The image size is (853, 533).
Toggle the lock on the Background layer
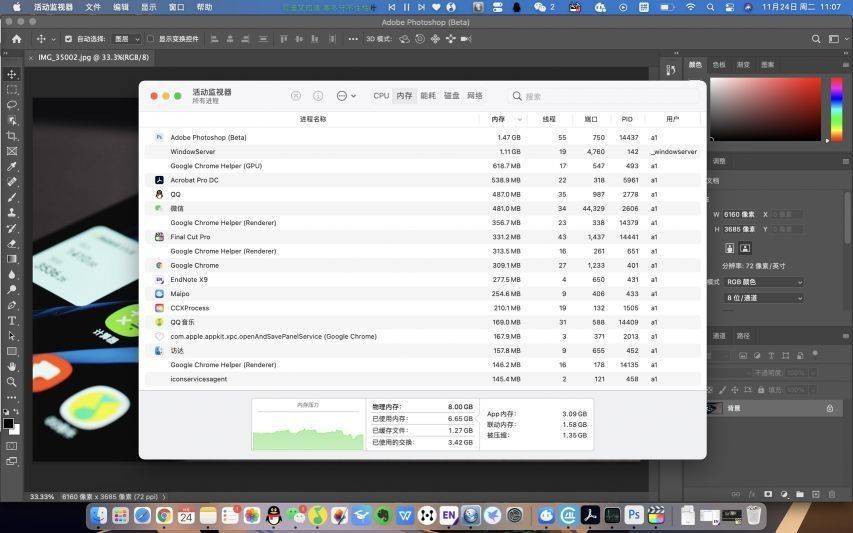(830, 408)
